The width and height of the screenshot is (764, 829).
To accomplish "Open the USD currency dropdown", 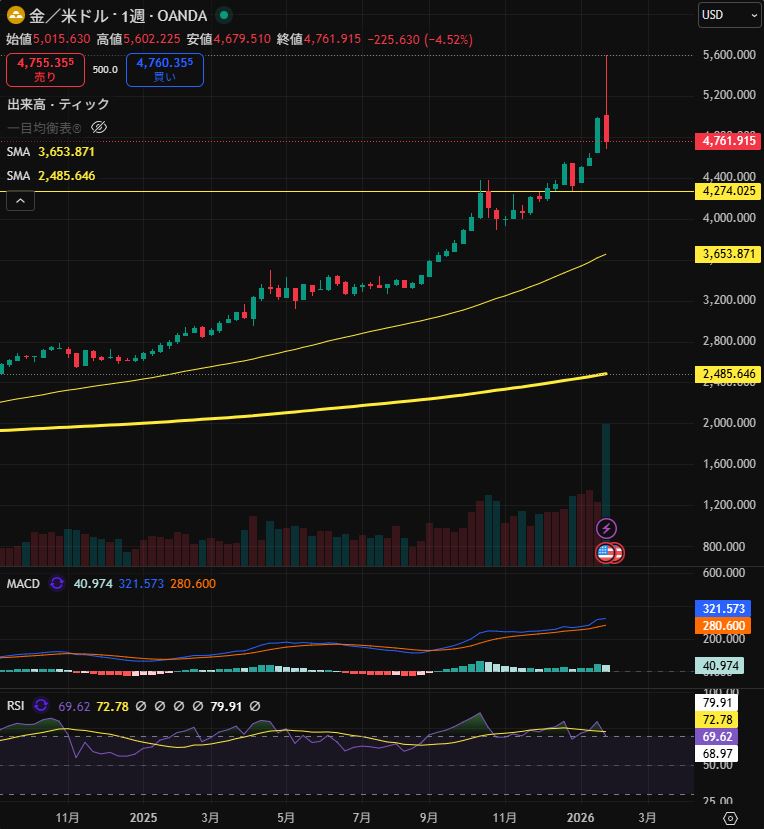I will click(730, 15).
